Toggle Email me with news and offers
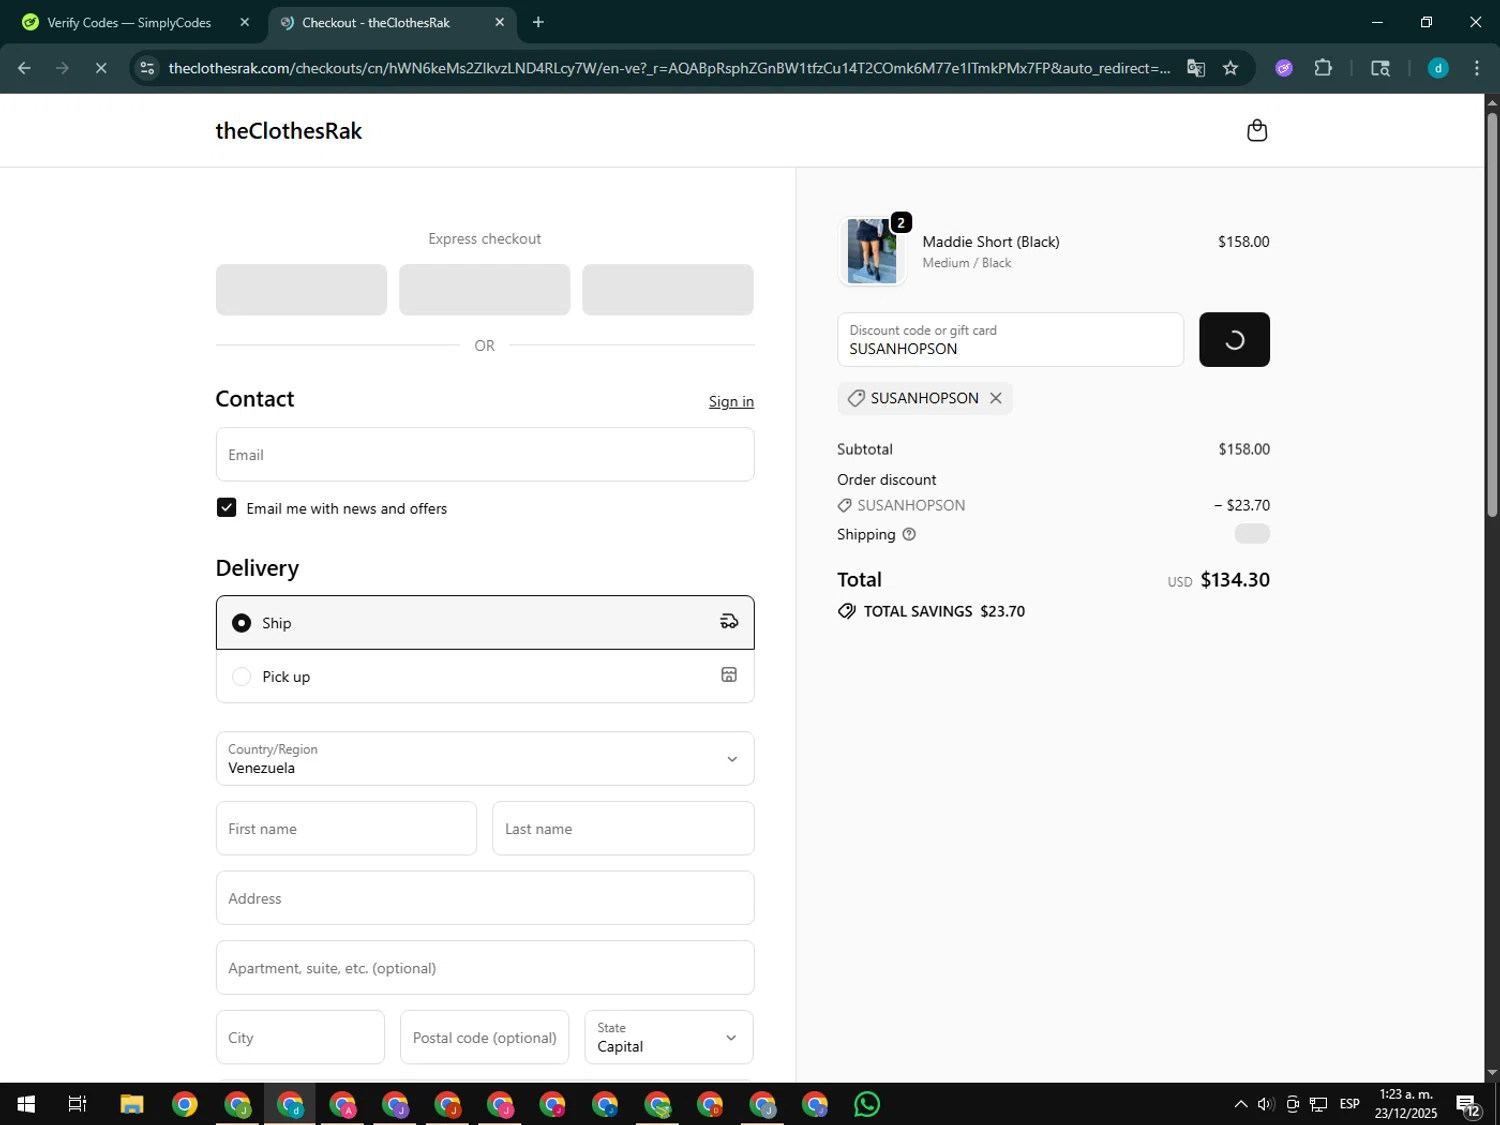The width and height of the screenshot is (1500, 1125). point(227,508)
